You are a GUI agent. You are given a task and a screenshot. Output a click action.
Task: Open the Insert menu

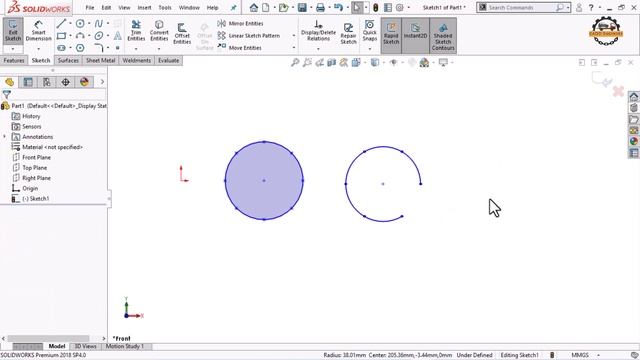[x=144, y=7]
